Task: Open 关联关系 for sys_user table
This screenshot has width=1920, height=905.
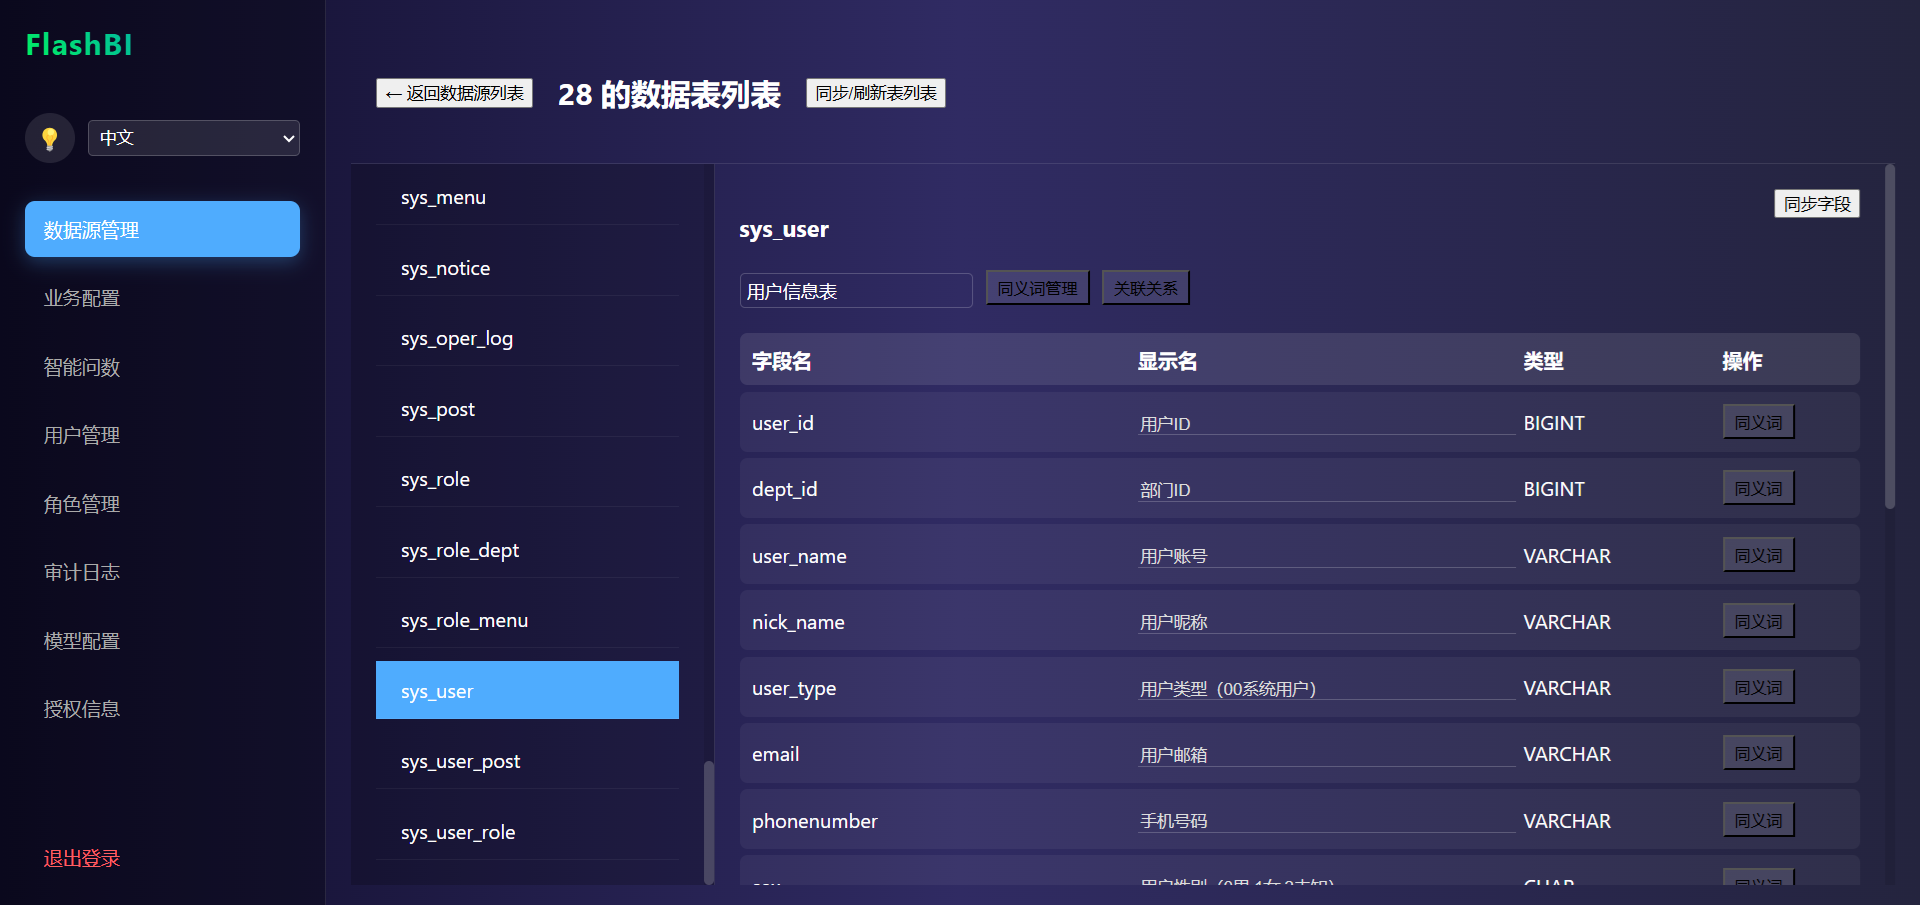Action: pos(1145,289)
